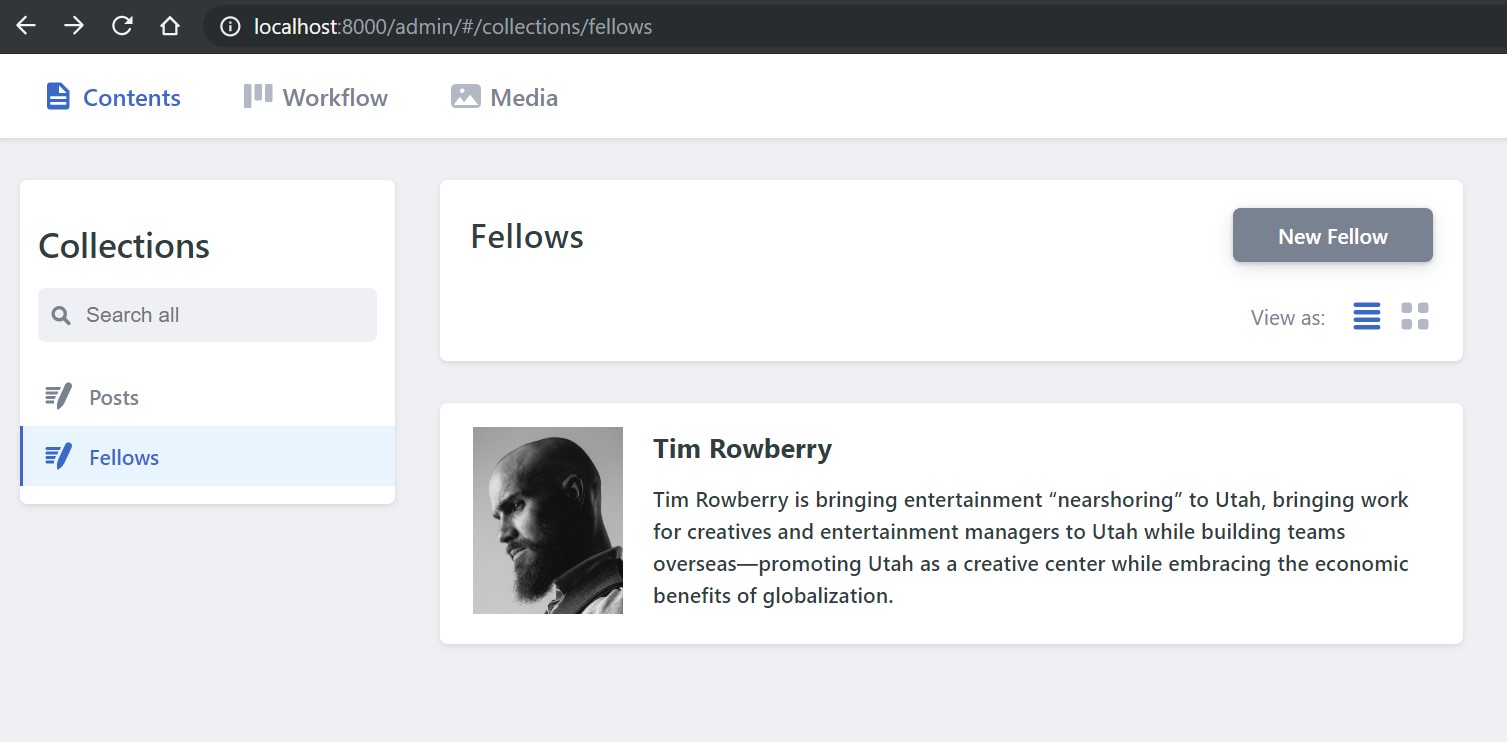View site info icon in address bar
The image size is (1507, 742).
tap(230, 27)
